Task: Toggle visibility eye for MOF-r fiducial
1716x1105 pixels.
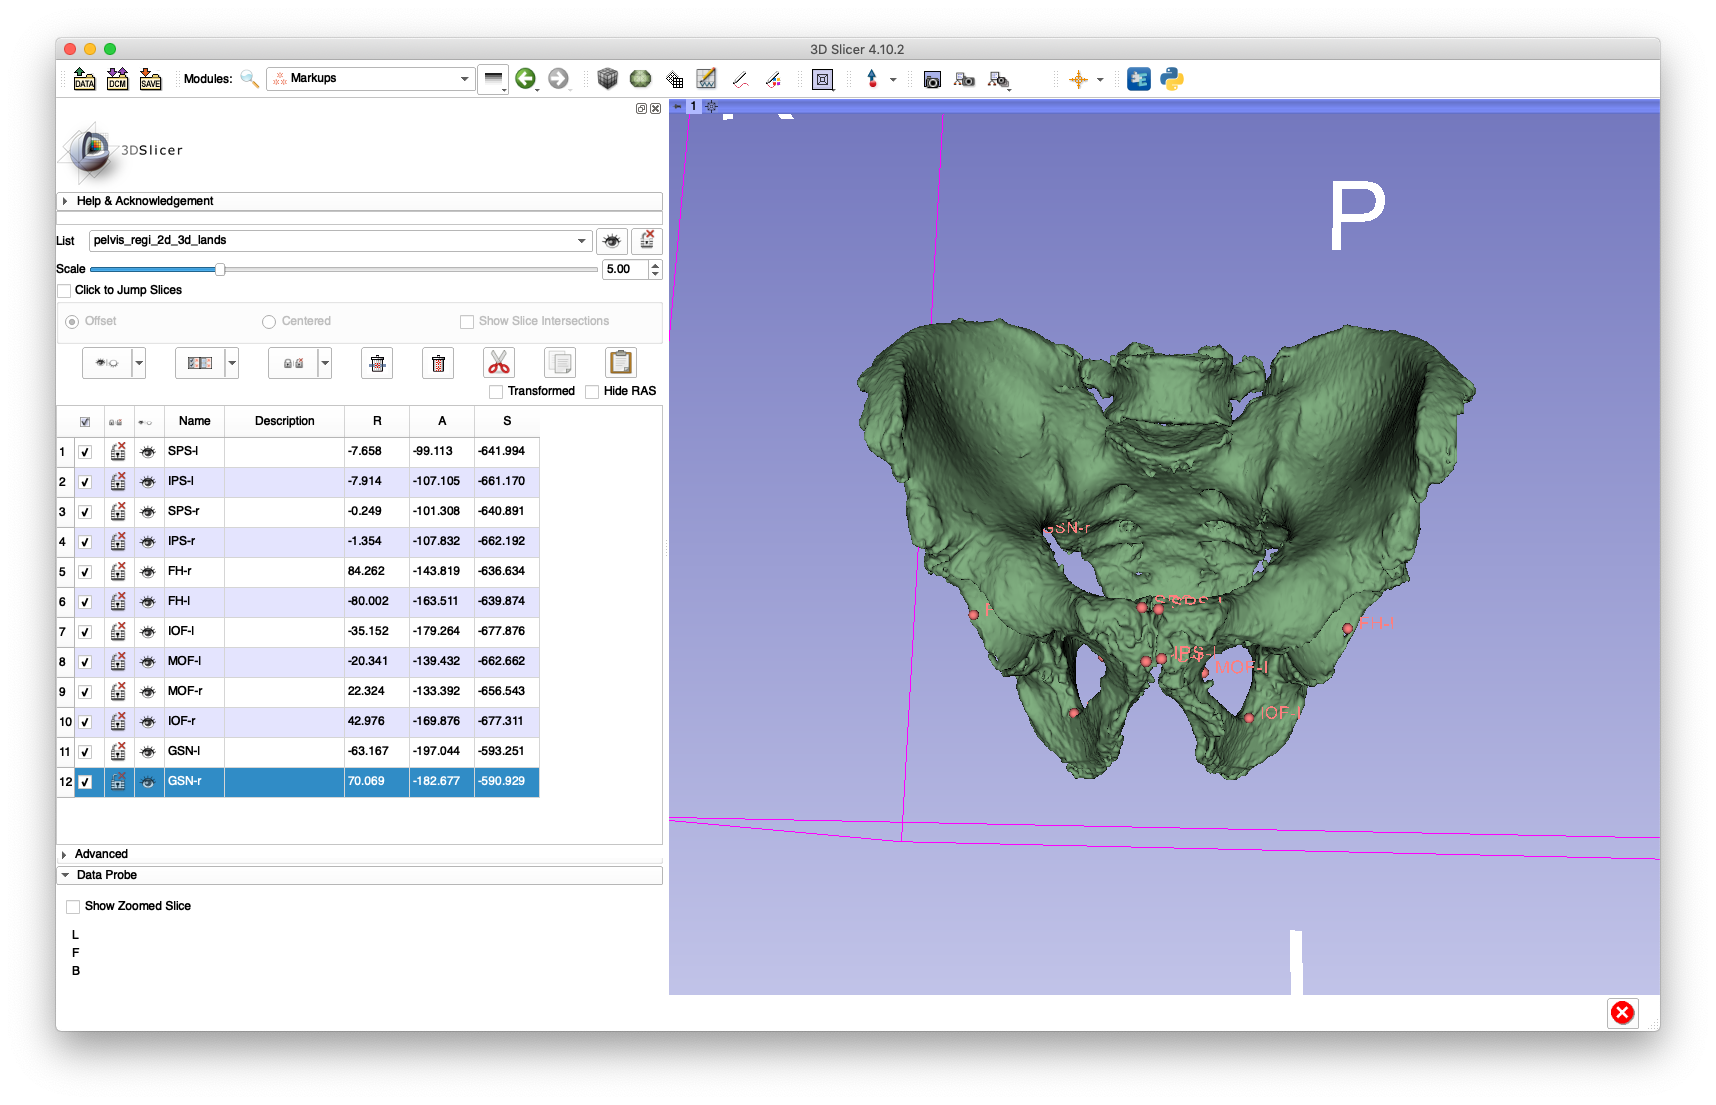Action: pyautogui.click(x=148, y=692)
